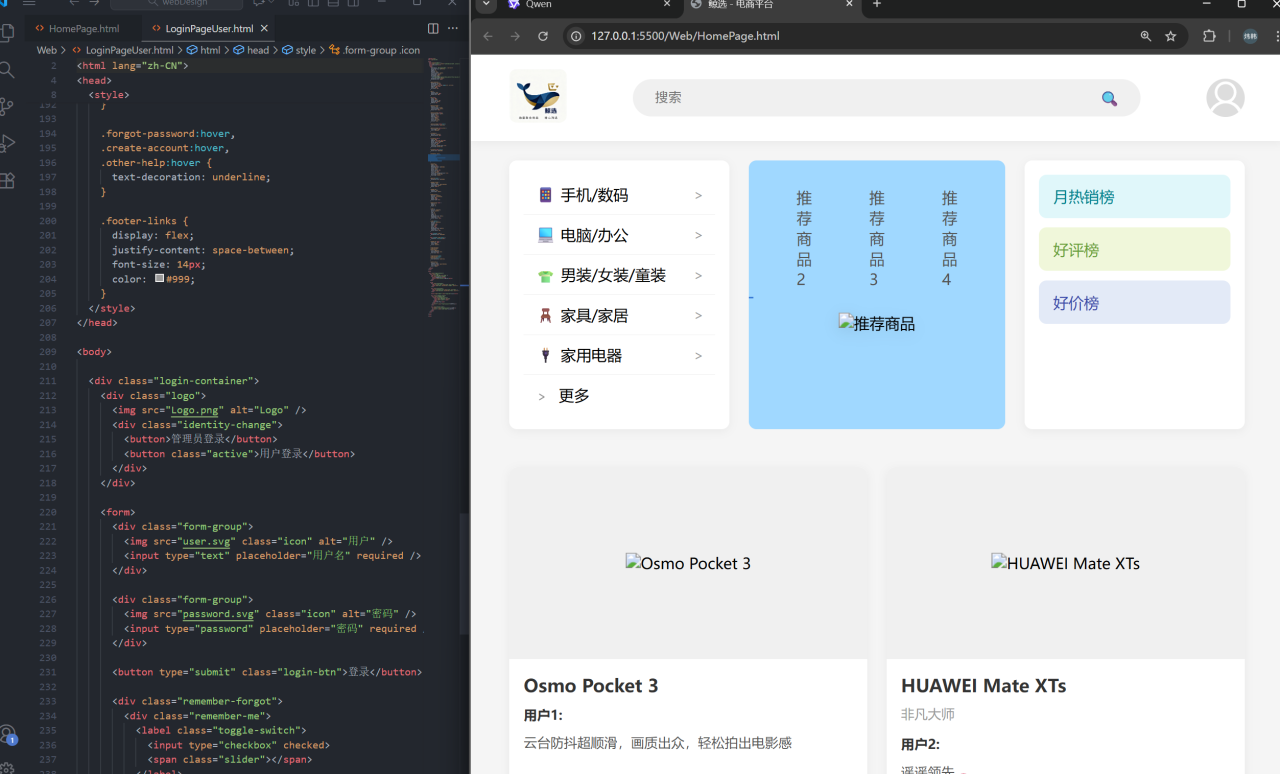Click 推荐商品2 carousel item
The height and width of the screenshot is (774, 1280).
pyautogui.click(x=804, y=239)
